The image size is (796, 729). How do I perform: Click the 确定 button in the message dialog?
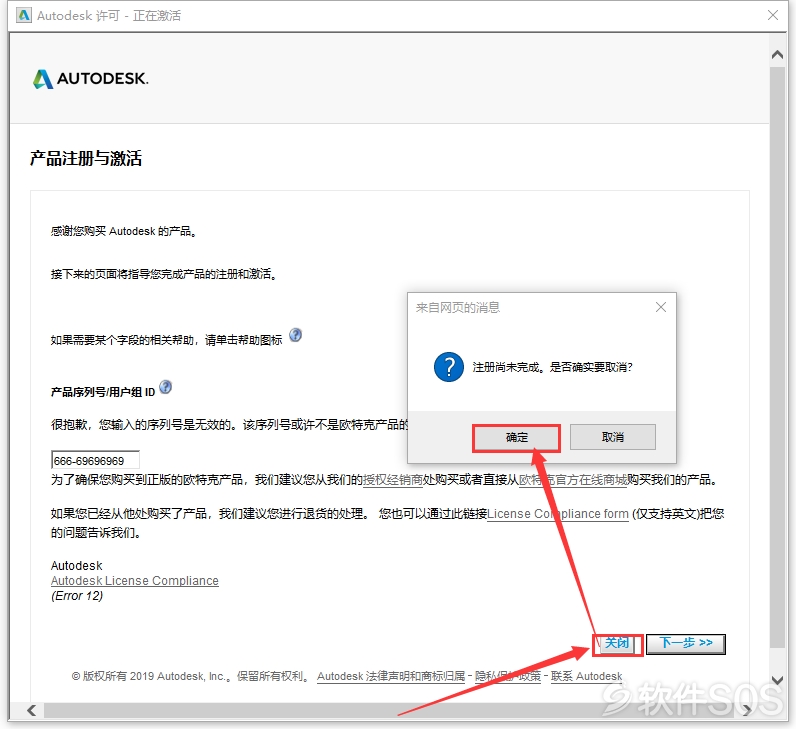click(516, 438)
